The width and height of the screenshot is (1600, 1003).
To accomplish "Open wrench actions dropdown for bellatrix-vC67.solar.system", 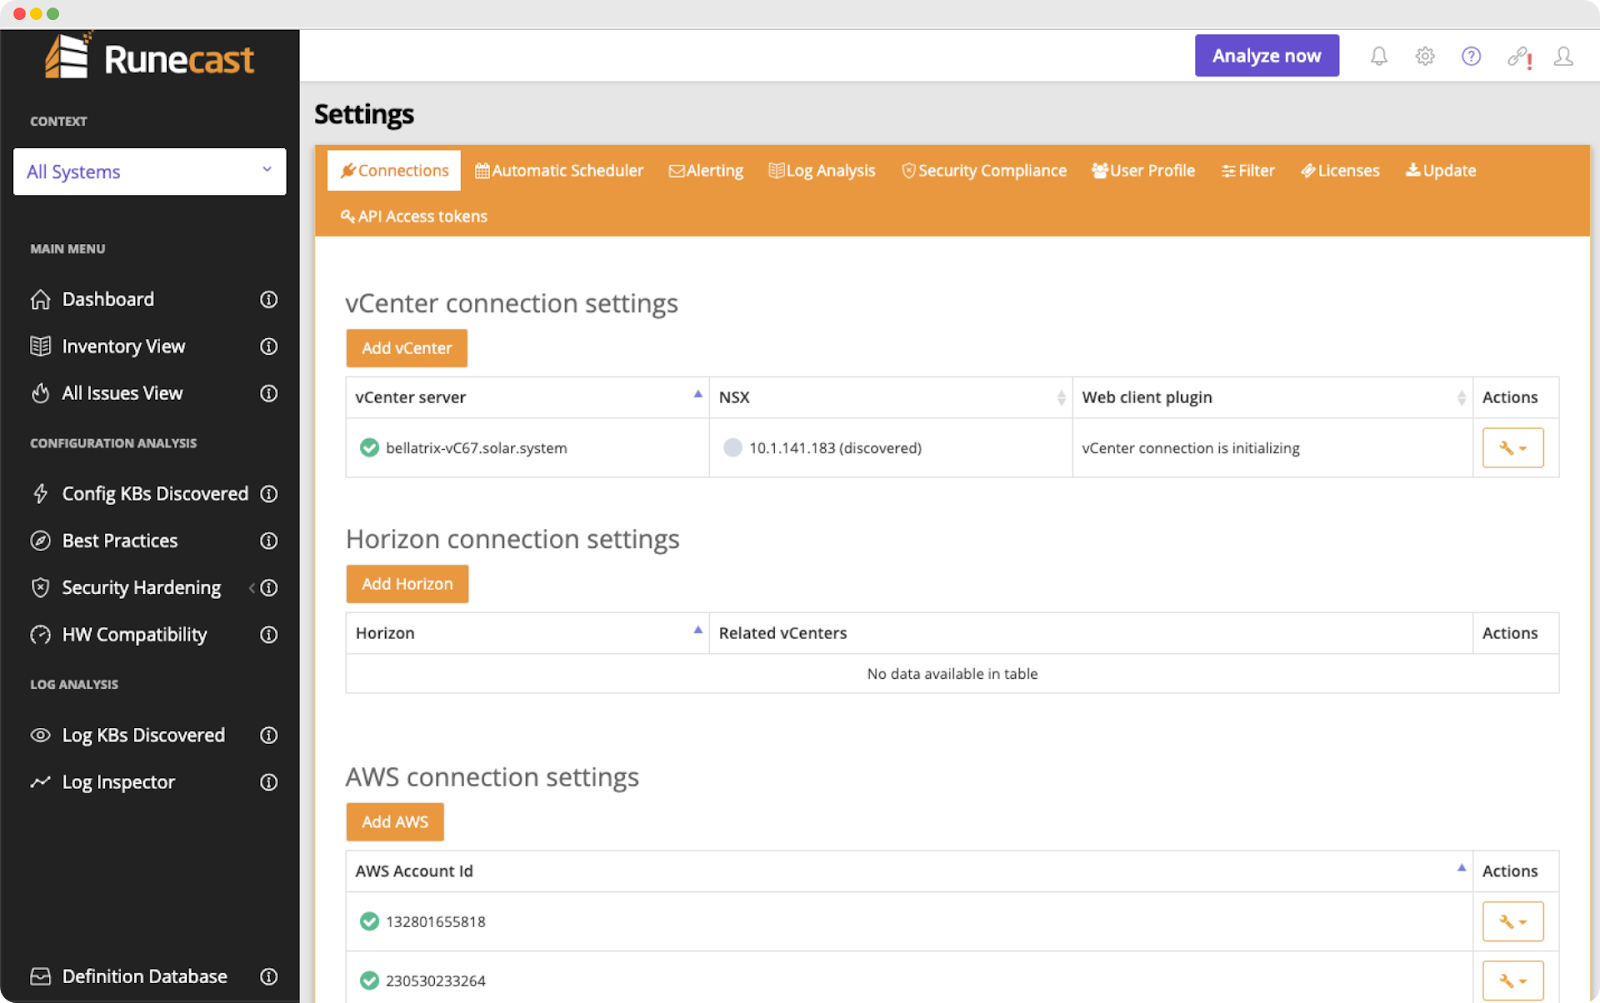I will coord(1513,448).
